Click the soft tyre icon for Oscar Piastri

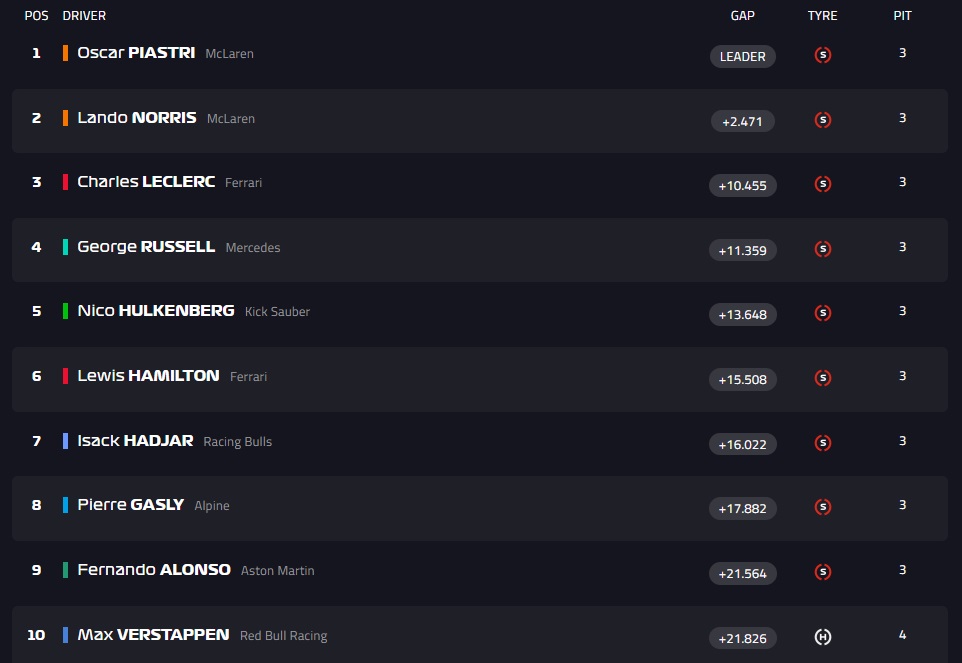point(823,55)
